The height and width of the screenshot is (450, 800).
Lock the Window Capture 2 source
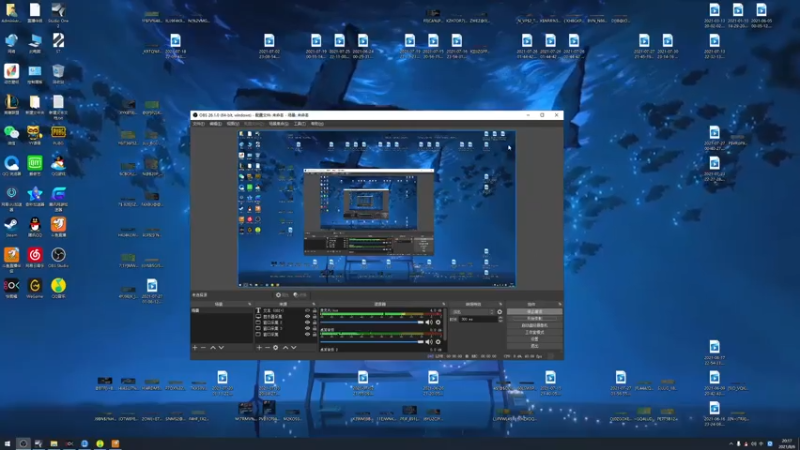point(314,322)
